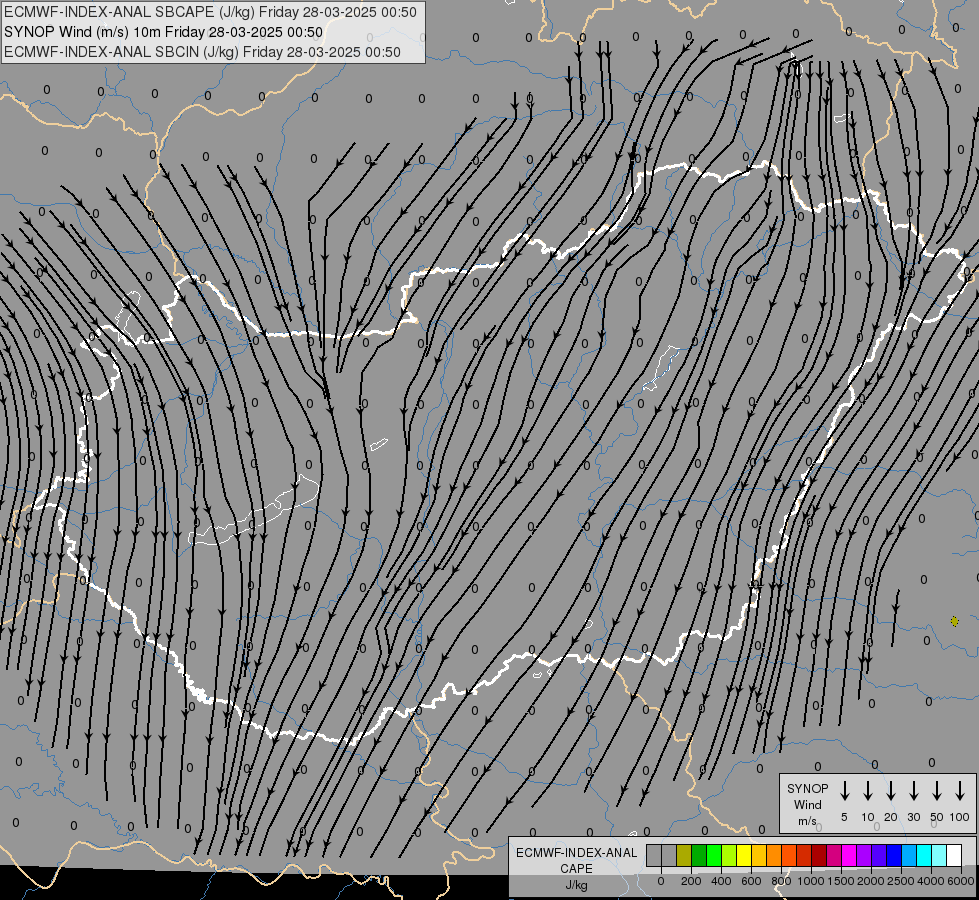
Task: Click the 2000 value on CAPE scale
Action: (x=871, y=881)
